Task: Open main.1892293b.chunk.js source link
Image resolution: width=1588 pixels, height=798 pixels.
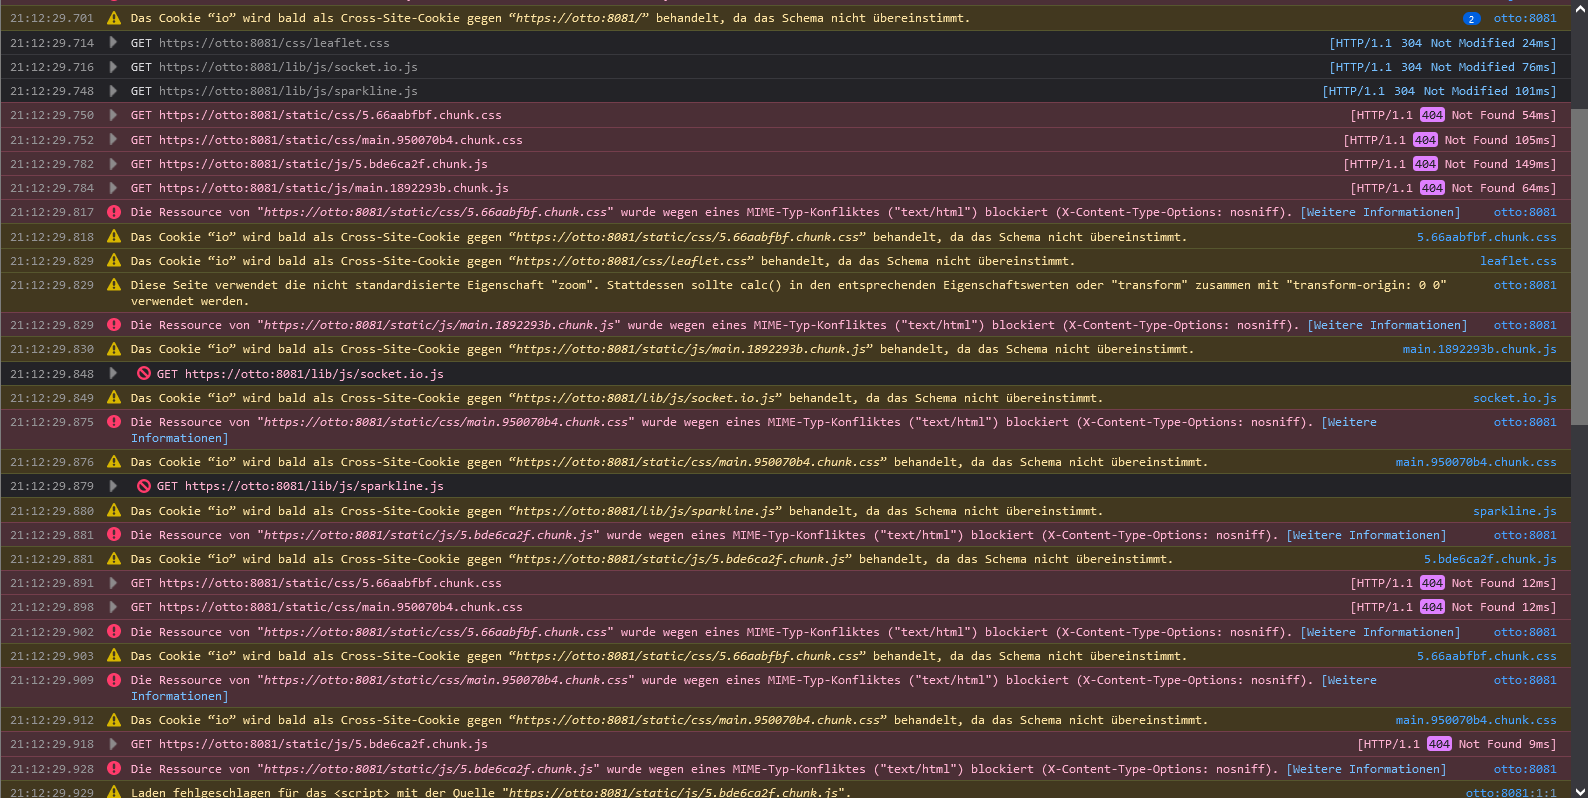Action: [x=1479, y=349]
